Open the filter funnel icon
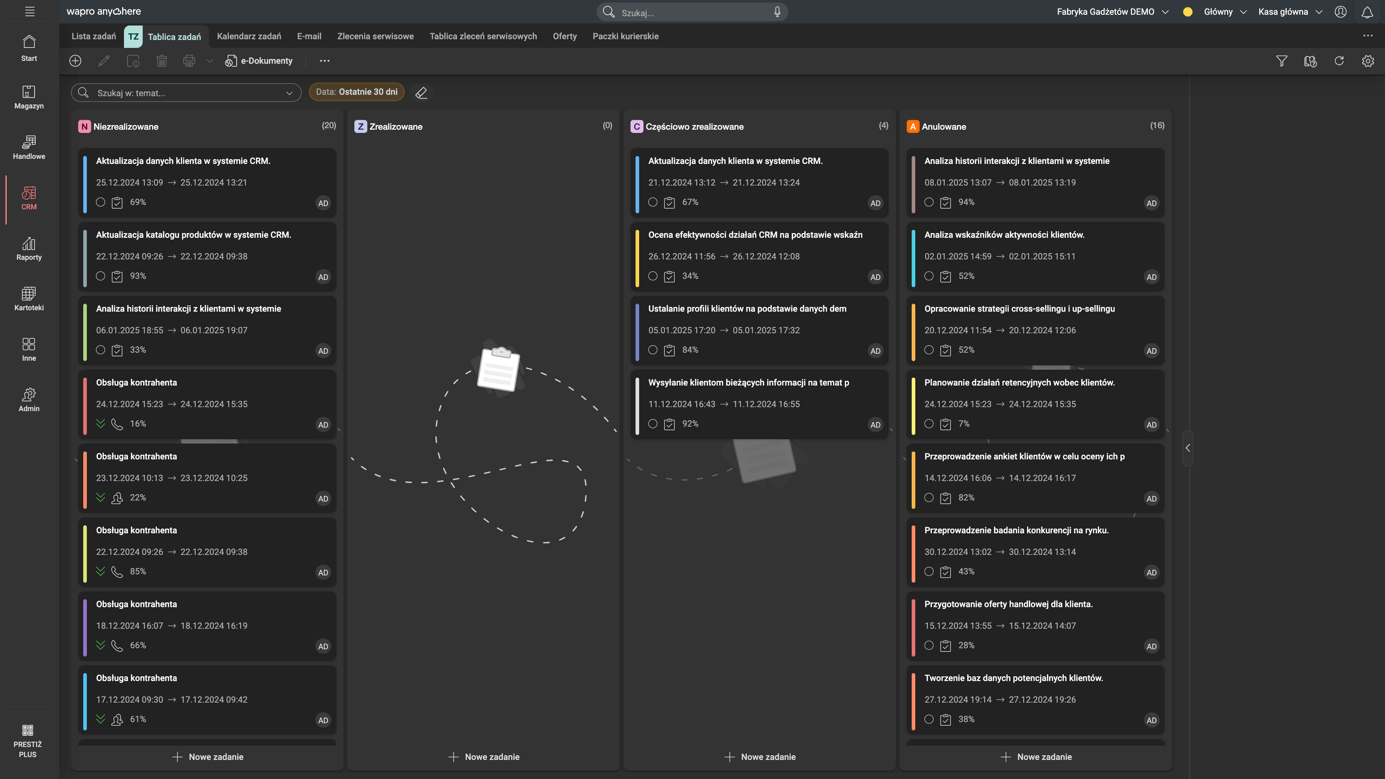Viewport: 1385px width, 779px height. tap(1281, 61)
